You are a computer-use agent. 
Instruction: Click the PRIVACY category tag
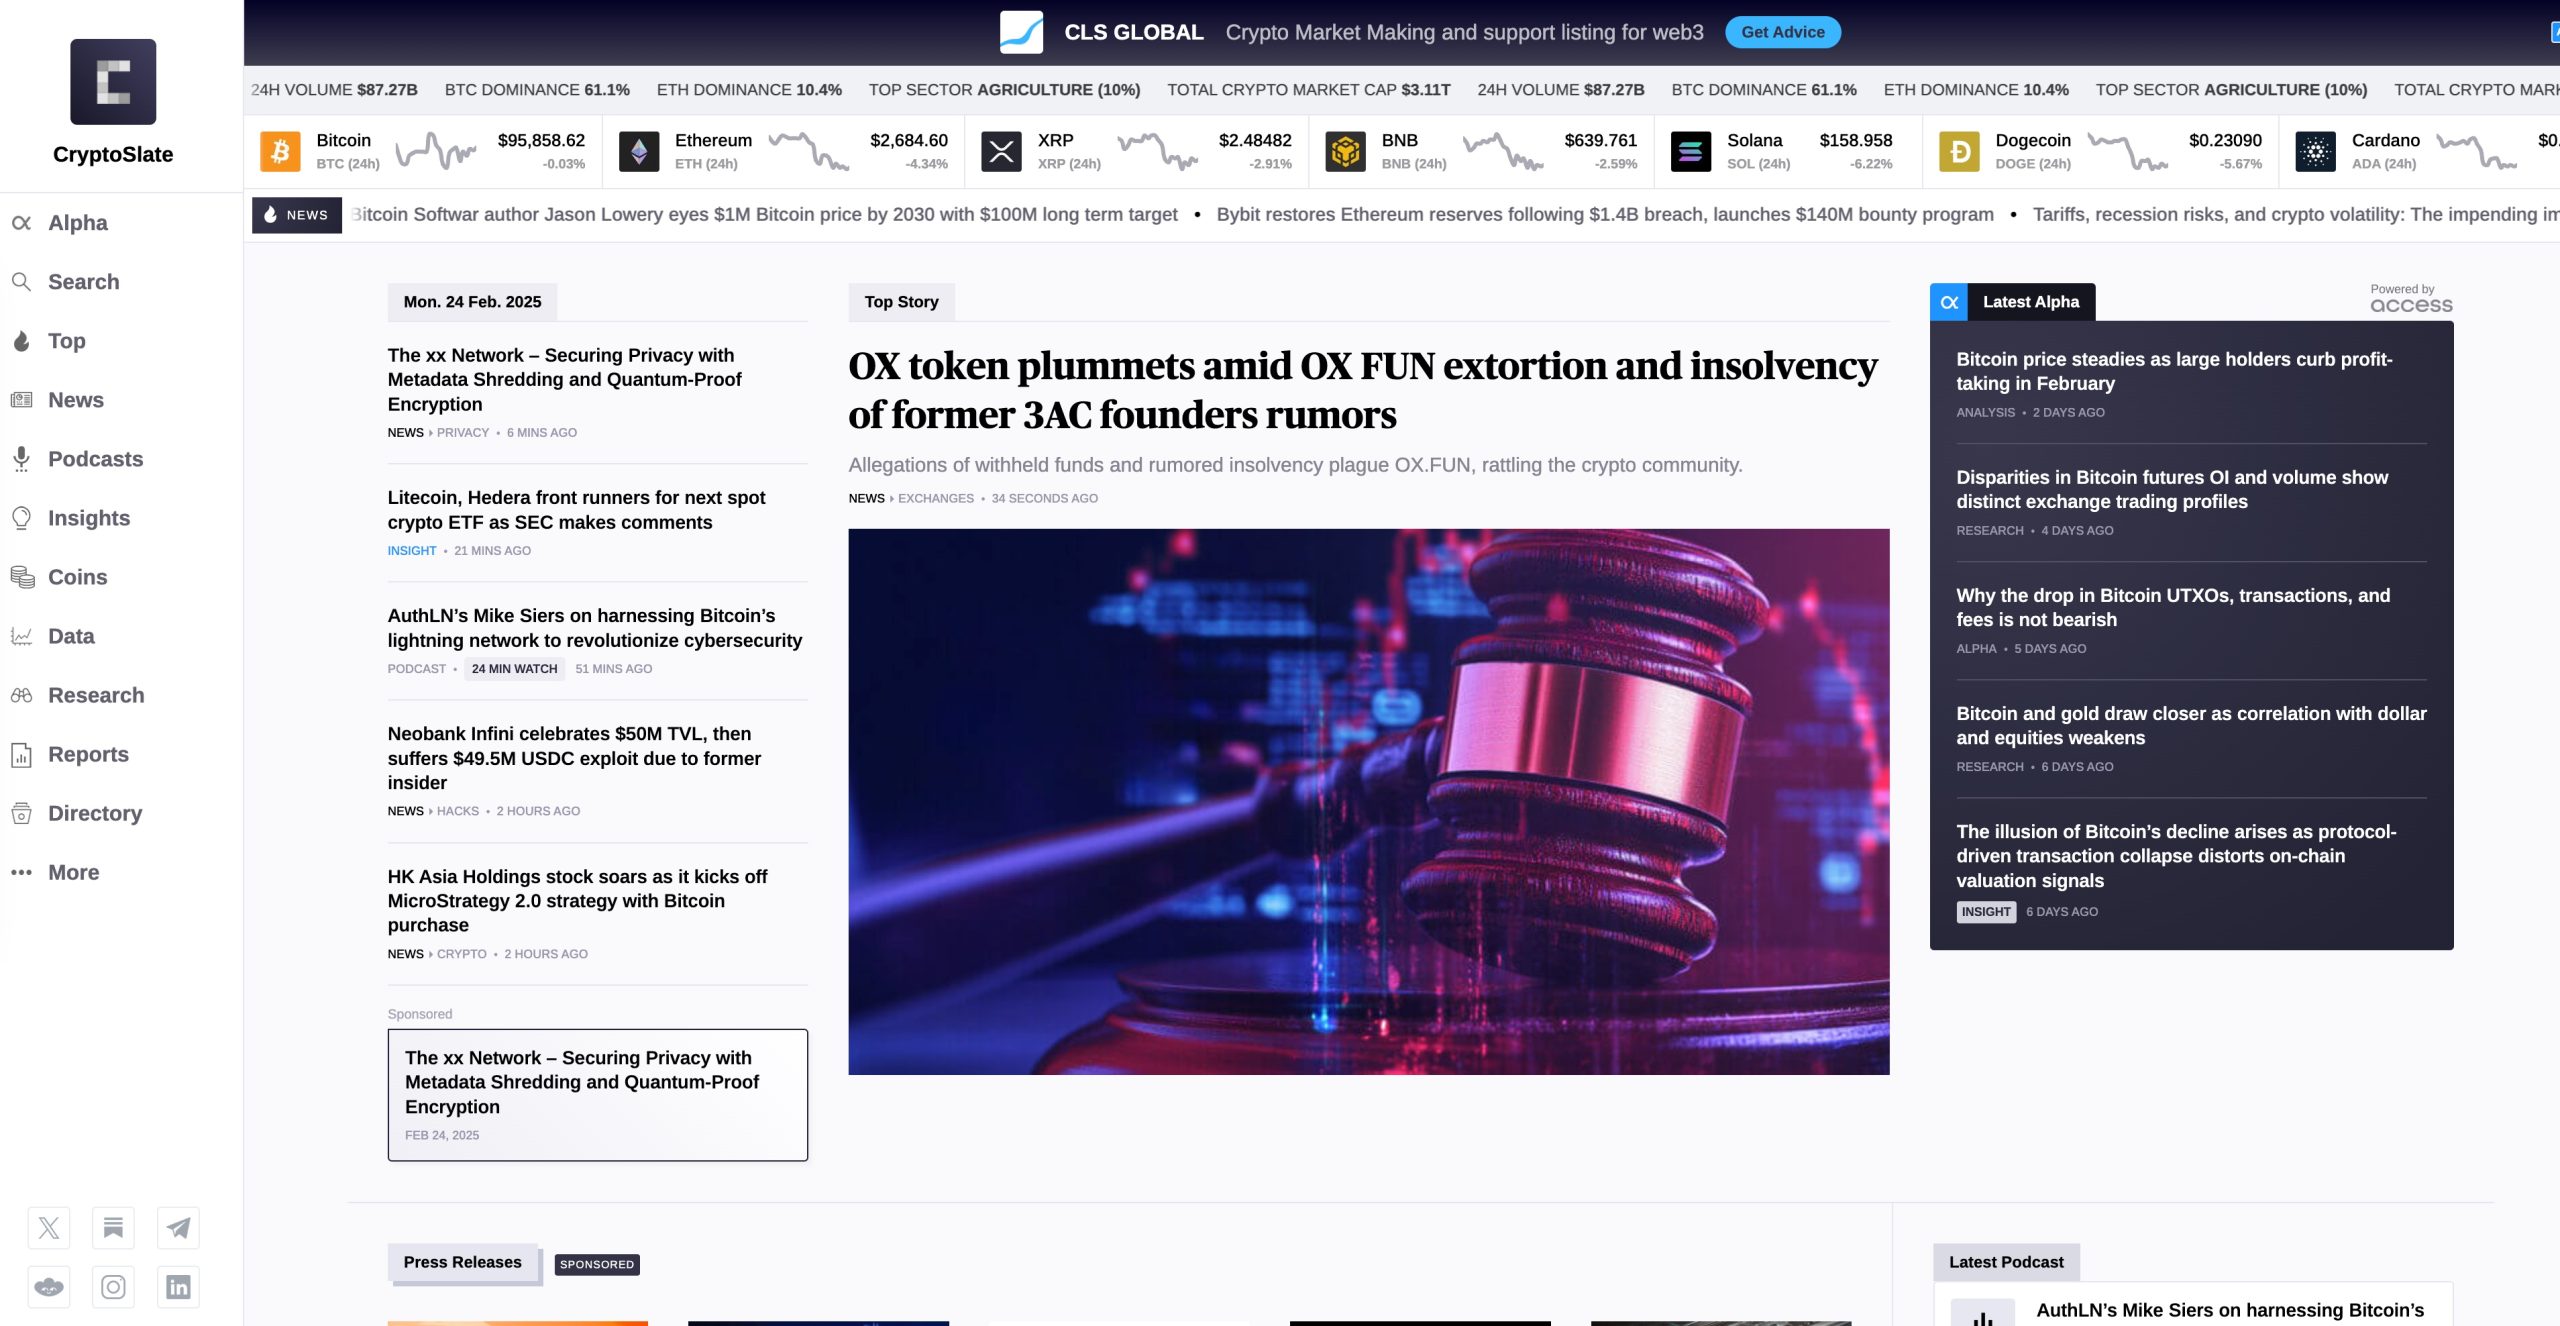[462, 433]
